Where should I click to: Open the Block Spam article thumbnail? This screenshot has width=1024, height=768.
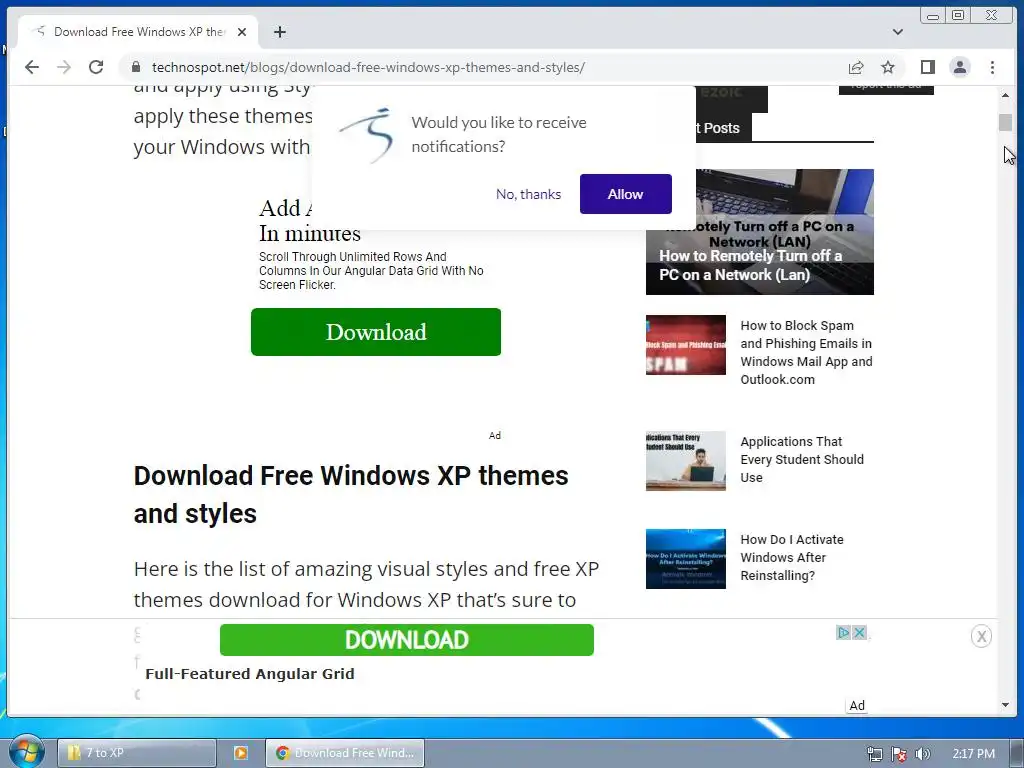(x=686, y=345)
